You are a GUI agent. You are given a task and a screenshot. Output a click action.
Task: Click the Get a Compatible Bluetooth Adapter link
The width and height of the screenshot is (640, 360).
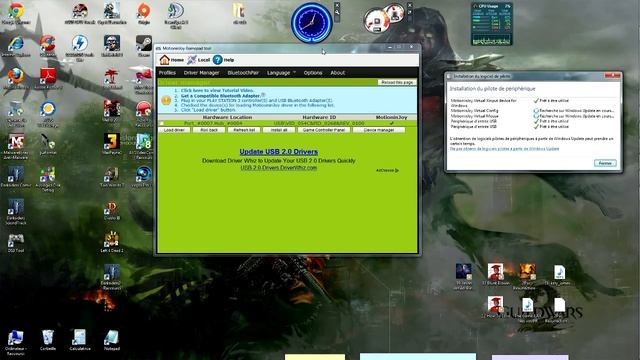(220, 96)
